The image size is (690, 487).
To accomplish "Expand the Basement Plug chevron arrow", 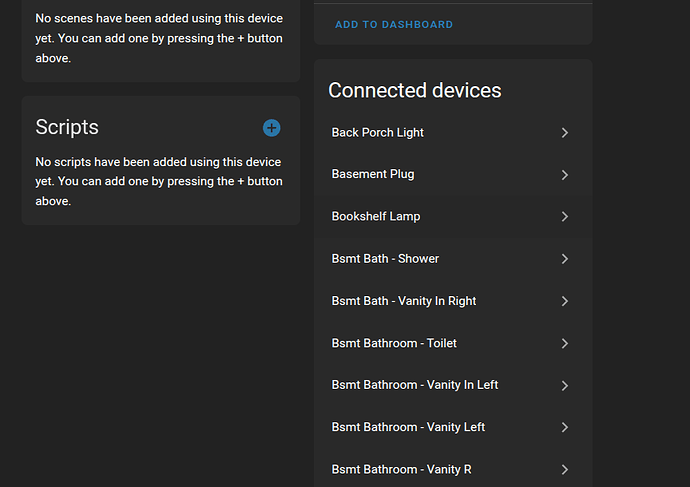I will pyautogui.click(x=565, y=175).
